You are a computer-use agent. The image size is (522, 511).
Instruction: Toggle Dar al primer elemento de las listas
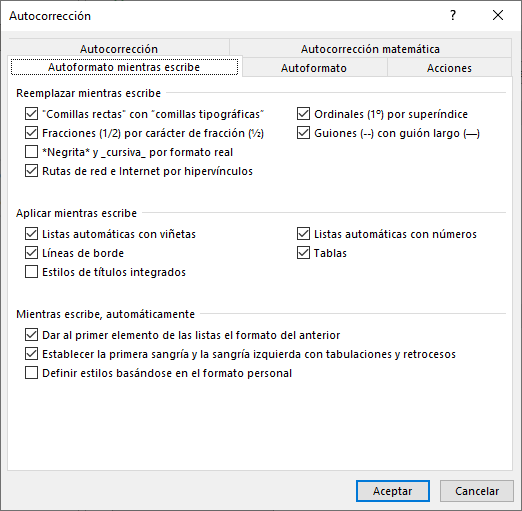pos(31,335)
